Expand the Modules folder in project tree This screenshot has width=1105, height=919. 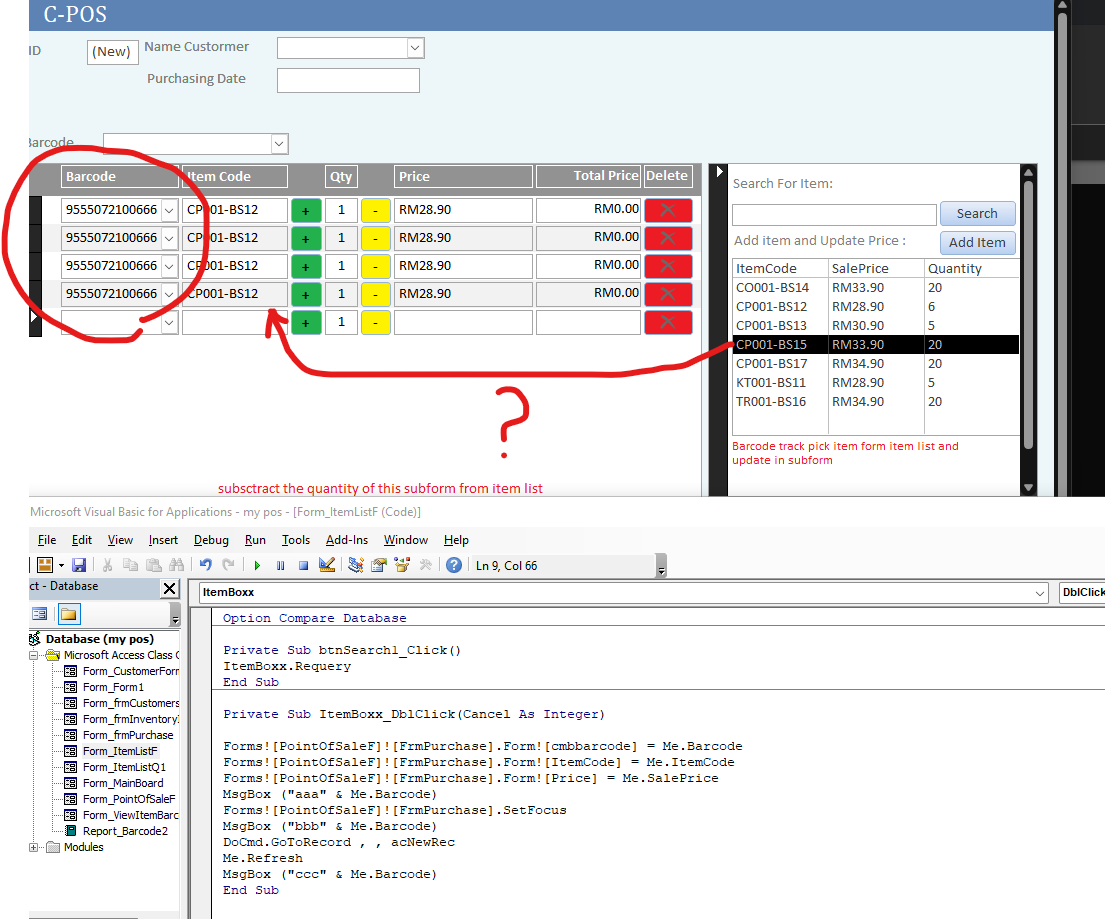[x=35, y=847]
